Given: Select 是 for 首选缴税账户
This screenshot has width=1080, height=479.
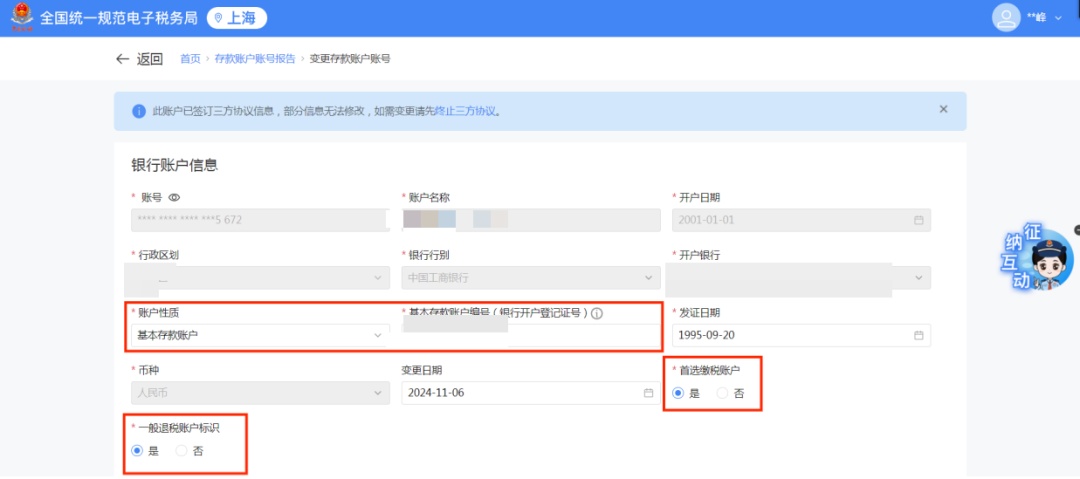Looking at the screenshot, I should [x=679, y=393].
